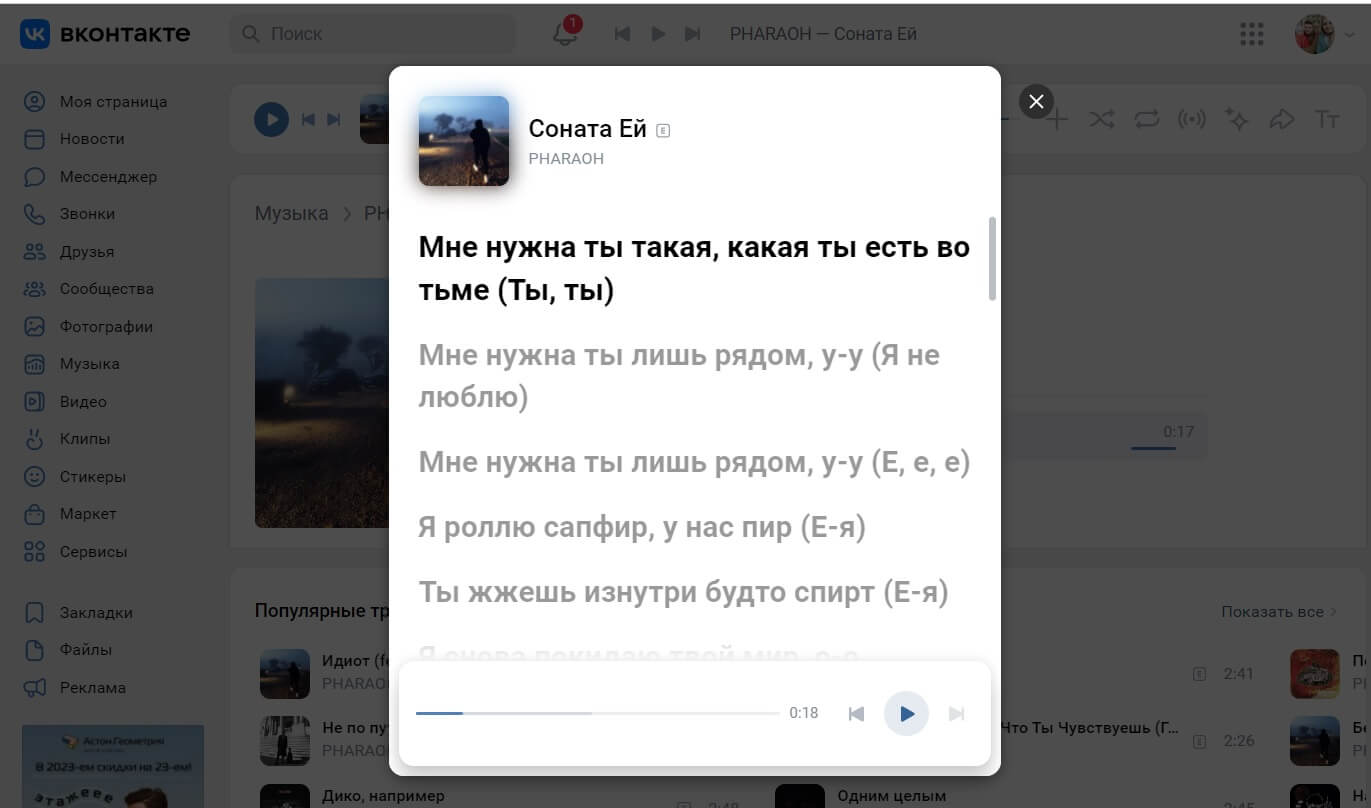The image size is (1371, 808).
Task: Open Файлы in sidebar
Action: (x=68, y=650)
